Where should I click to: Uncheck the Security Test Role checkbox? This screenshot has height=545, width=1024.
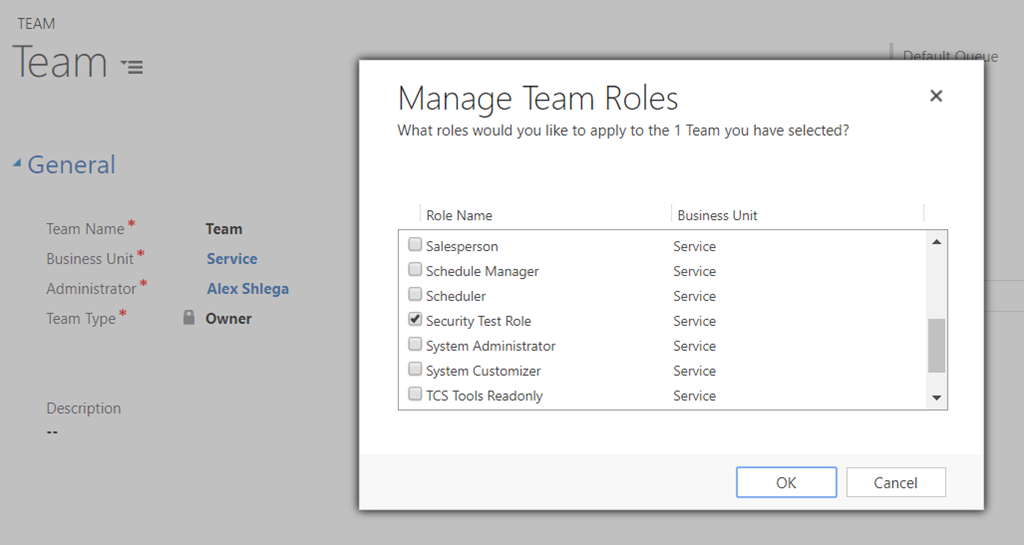pyautogui.click(x=415, y=319)
